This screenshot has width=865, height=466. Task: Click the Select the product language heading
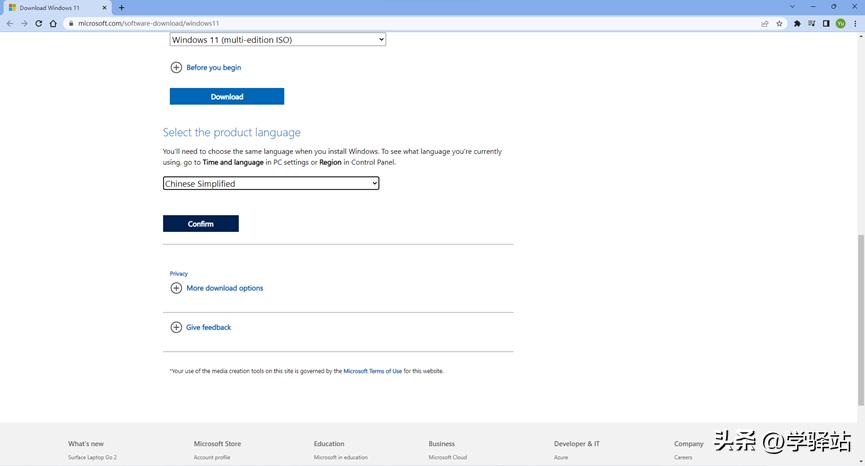232,132
